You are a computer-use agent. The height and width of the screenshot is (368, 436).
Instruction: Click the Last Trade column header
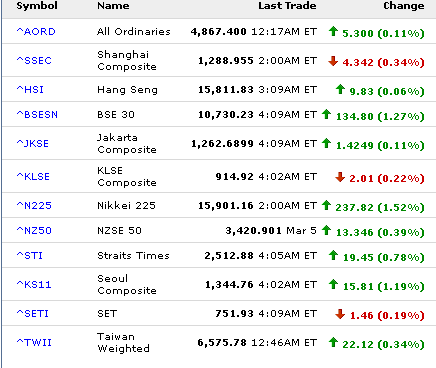coord(287,6)
